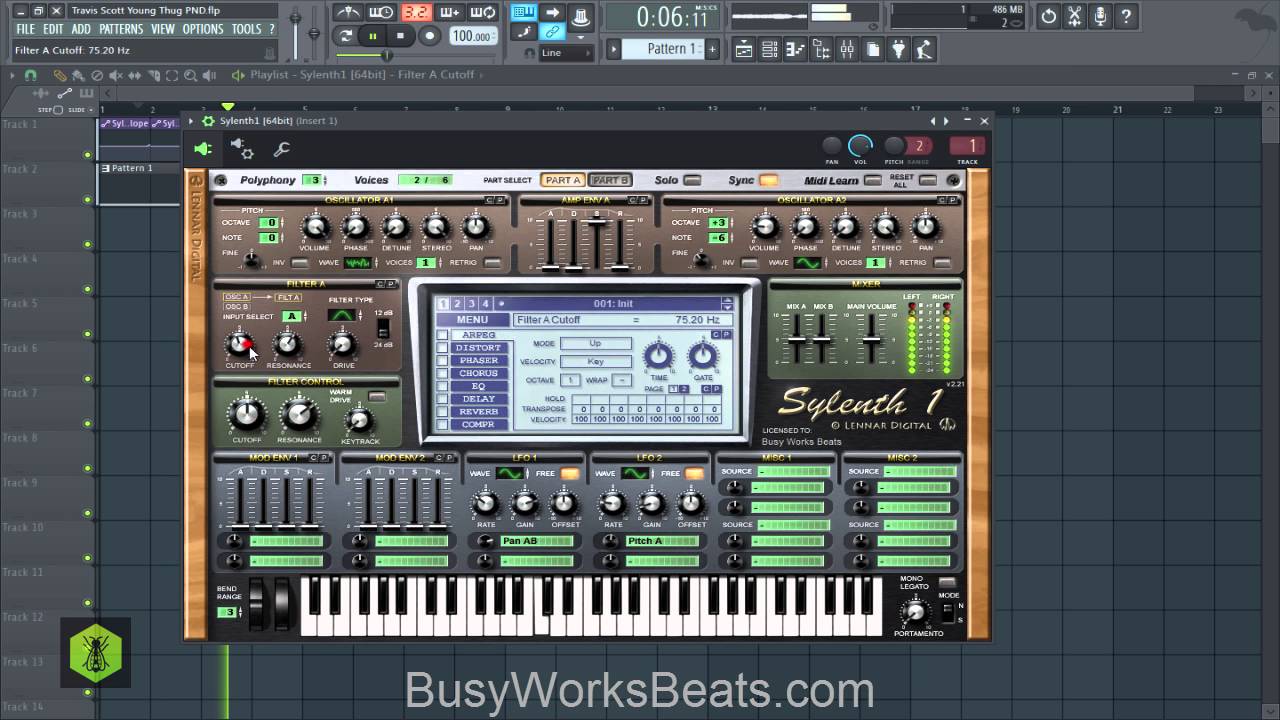Open the EDIT menu
Screen dimensions: 1280x720
tap(53, 29)
